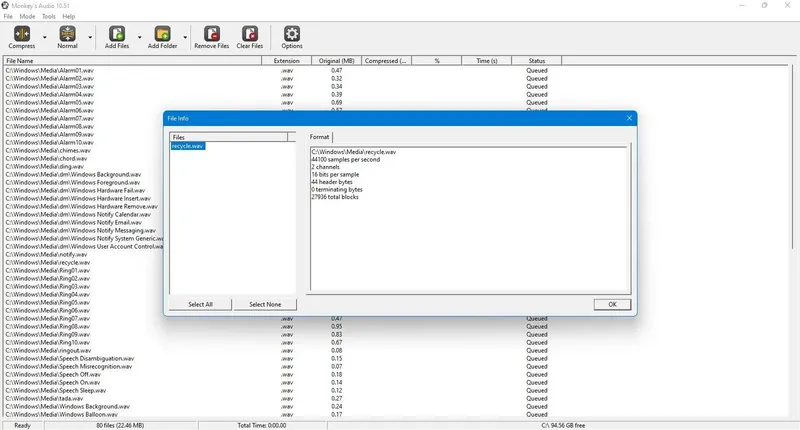800x430 pixels.
Task: Click the Remove Files icon
Action: click(212, 34)
